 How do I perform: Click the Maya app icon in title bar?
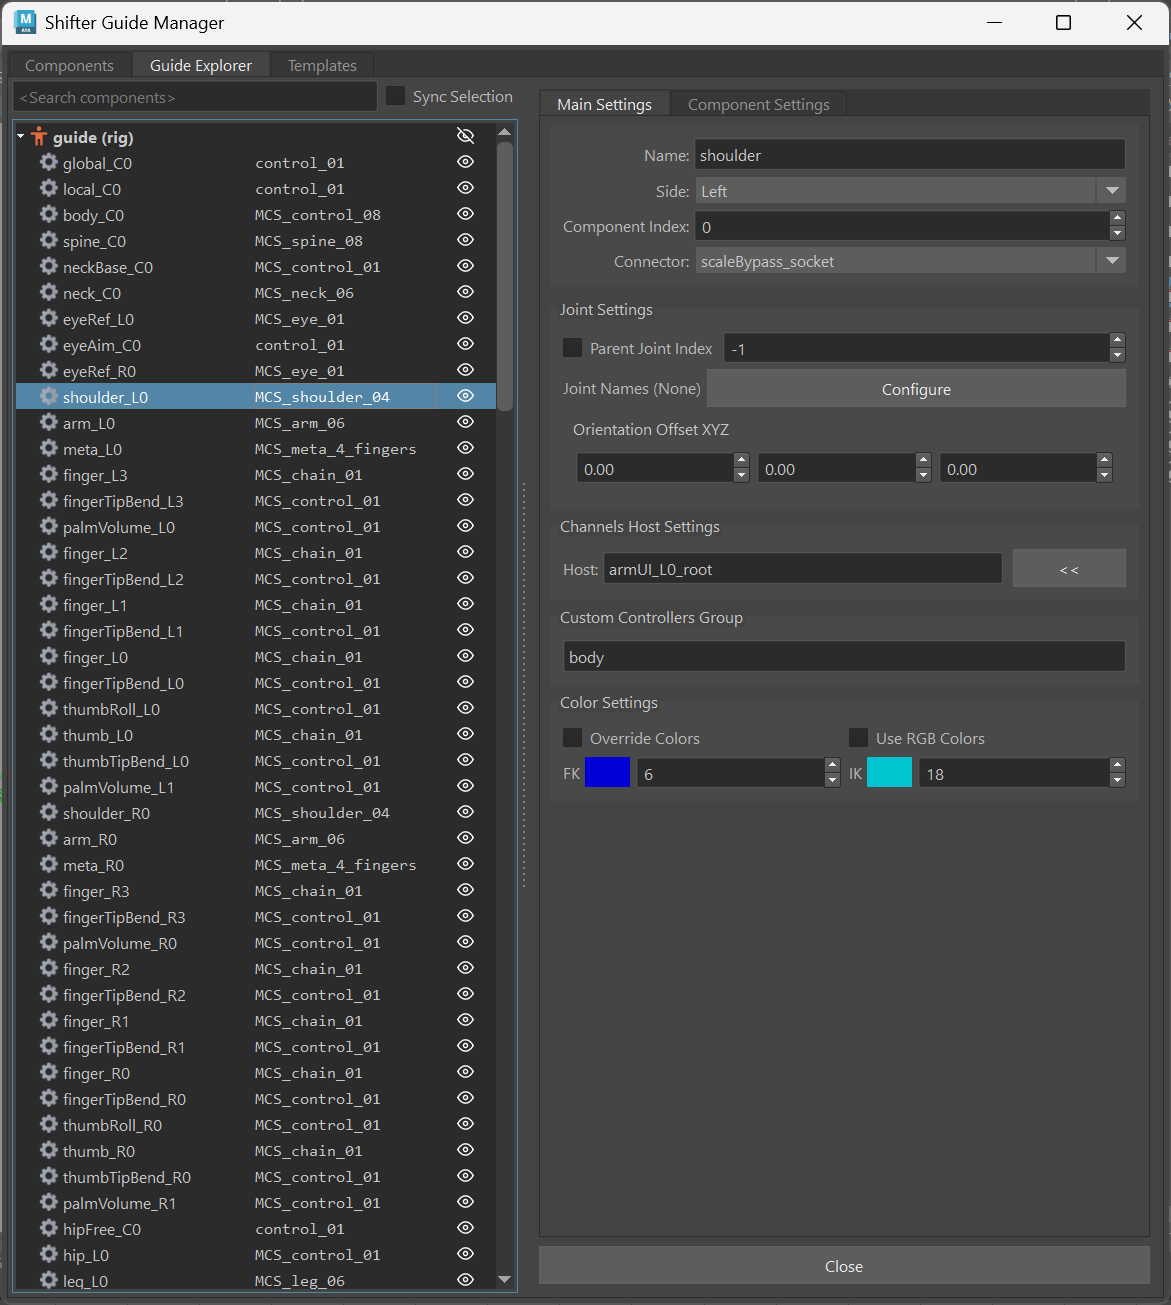(x=25, y=22)
